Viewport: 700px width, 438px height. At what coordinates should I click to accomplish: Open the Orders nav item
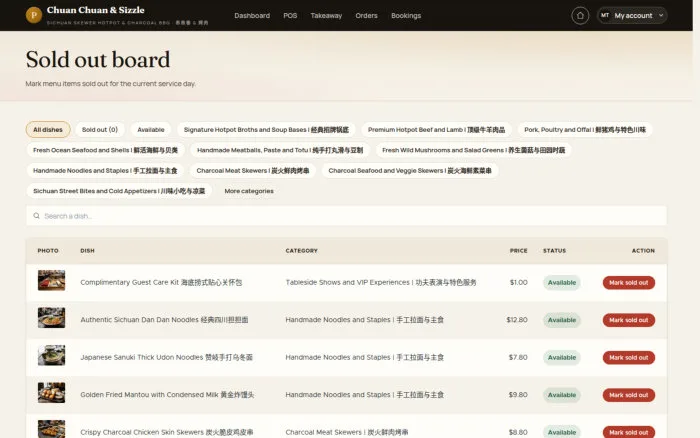(366, 16)
